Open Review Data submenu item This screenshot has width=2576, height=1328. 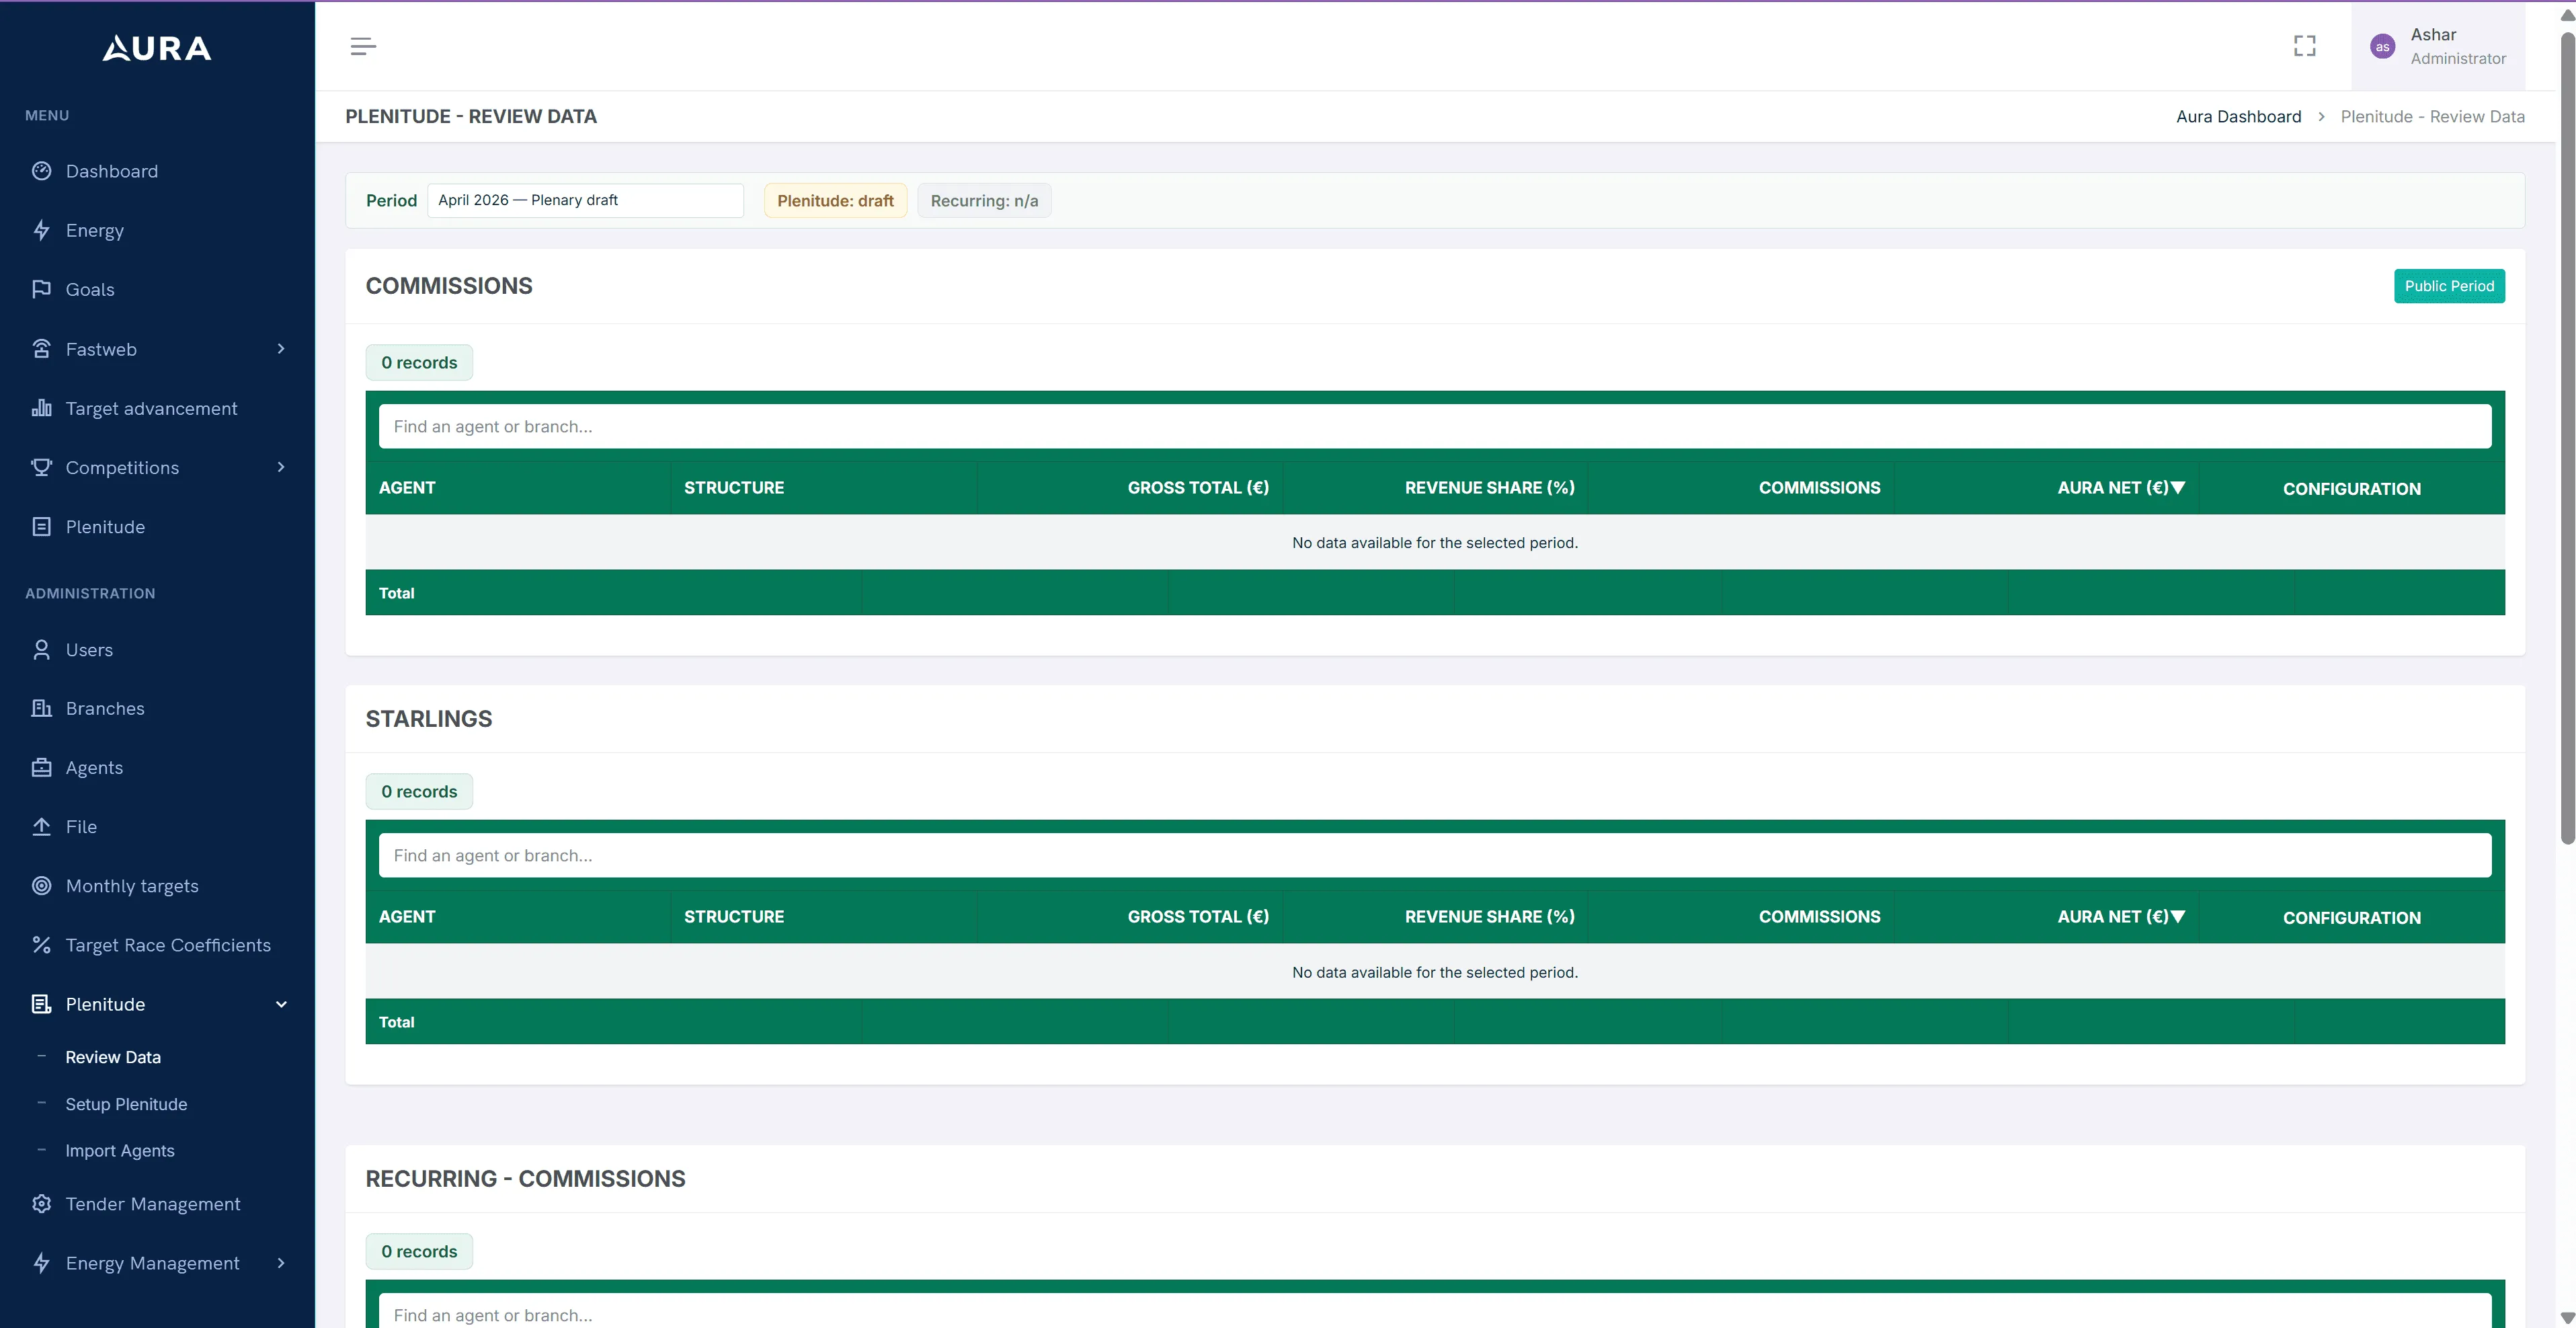pos(113,1057)
